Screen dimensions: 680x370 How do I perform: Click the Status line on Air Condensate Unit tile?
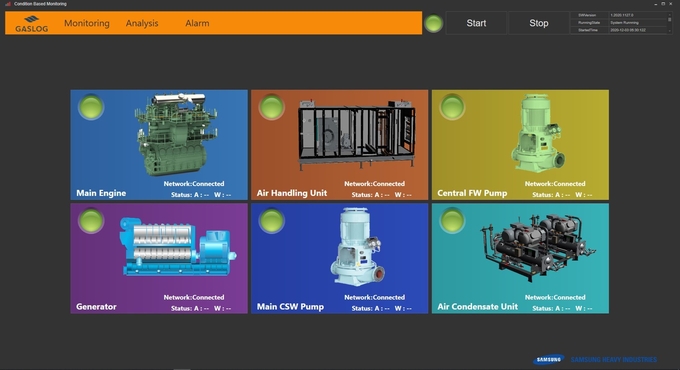tap(562, 308)
